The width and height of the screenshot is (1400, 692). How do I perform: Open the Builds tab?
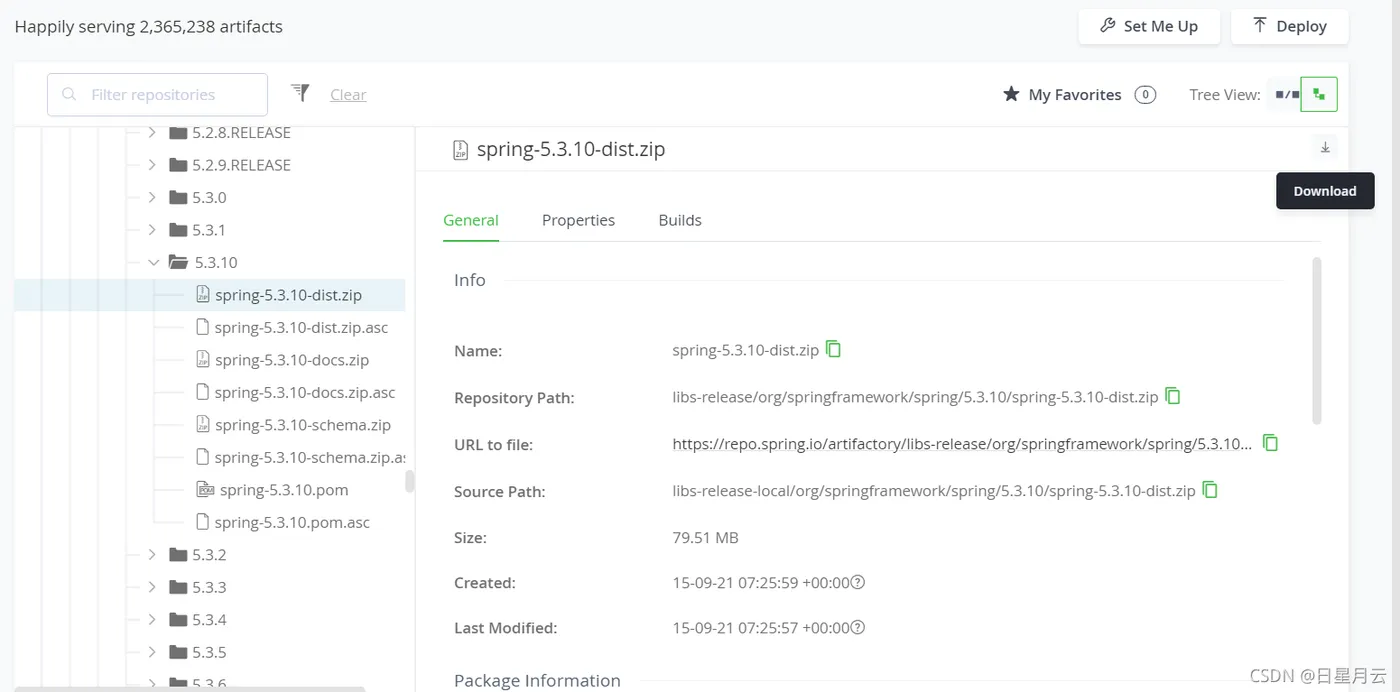(680, 220)
